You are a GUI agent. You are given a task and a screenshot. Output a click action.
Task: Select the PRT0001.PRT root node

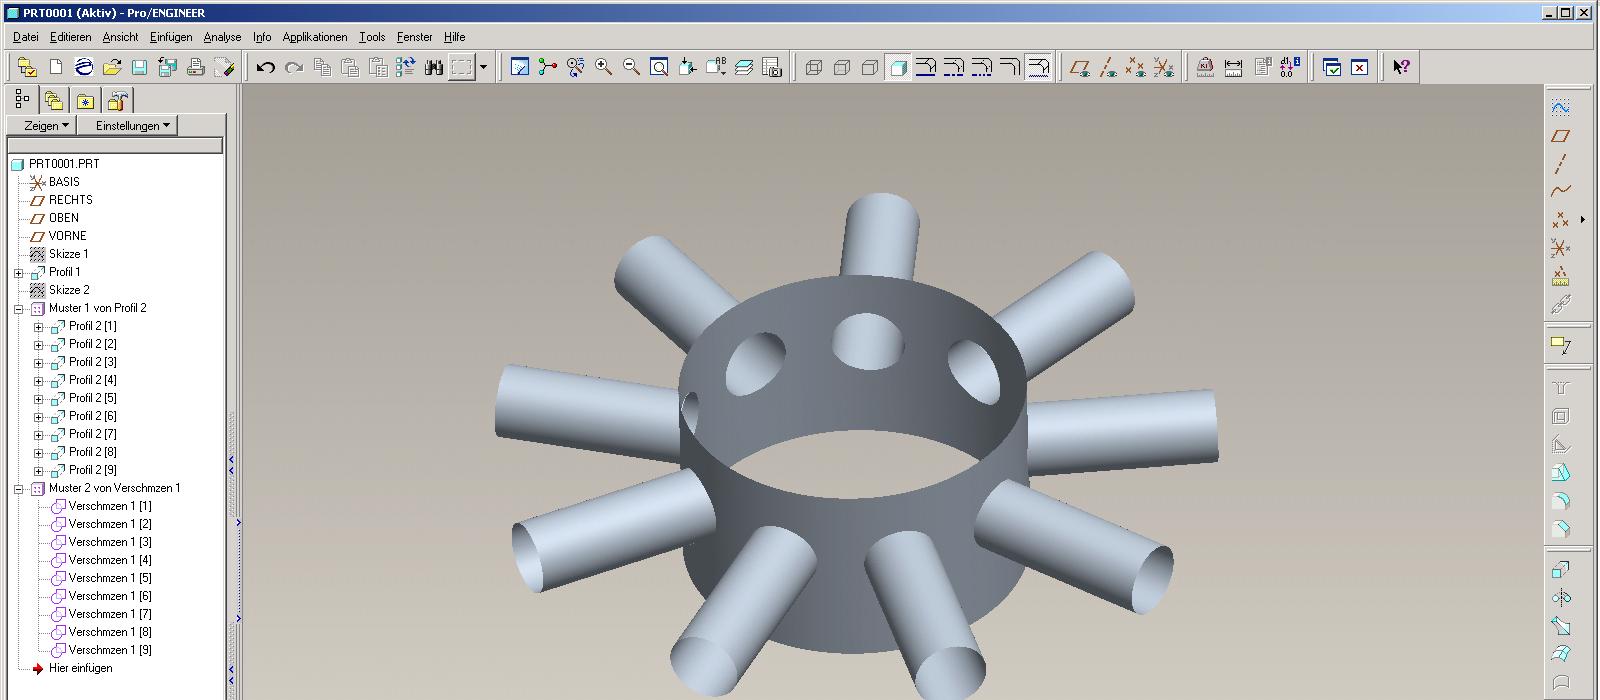pos(64,164)
